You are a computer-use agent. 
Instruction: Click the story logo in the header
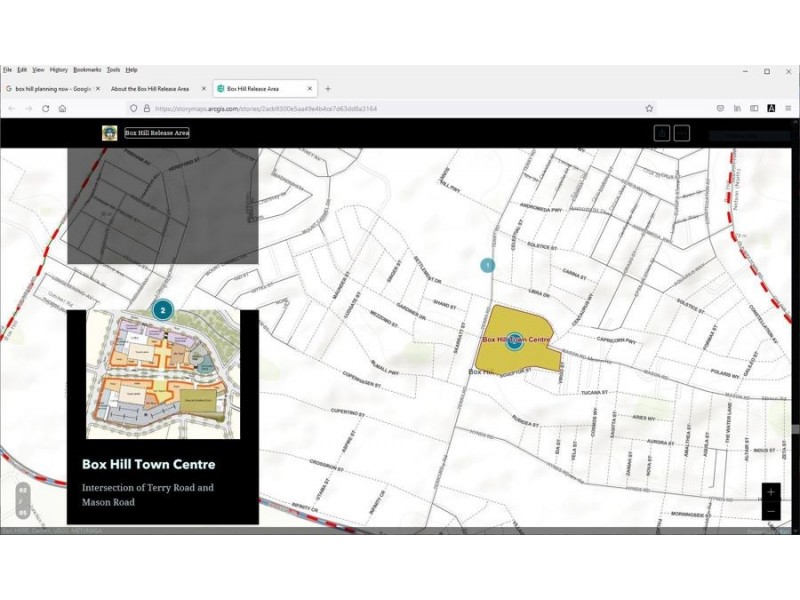pos(110,133)
